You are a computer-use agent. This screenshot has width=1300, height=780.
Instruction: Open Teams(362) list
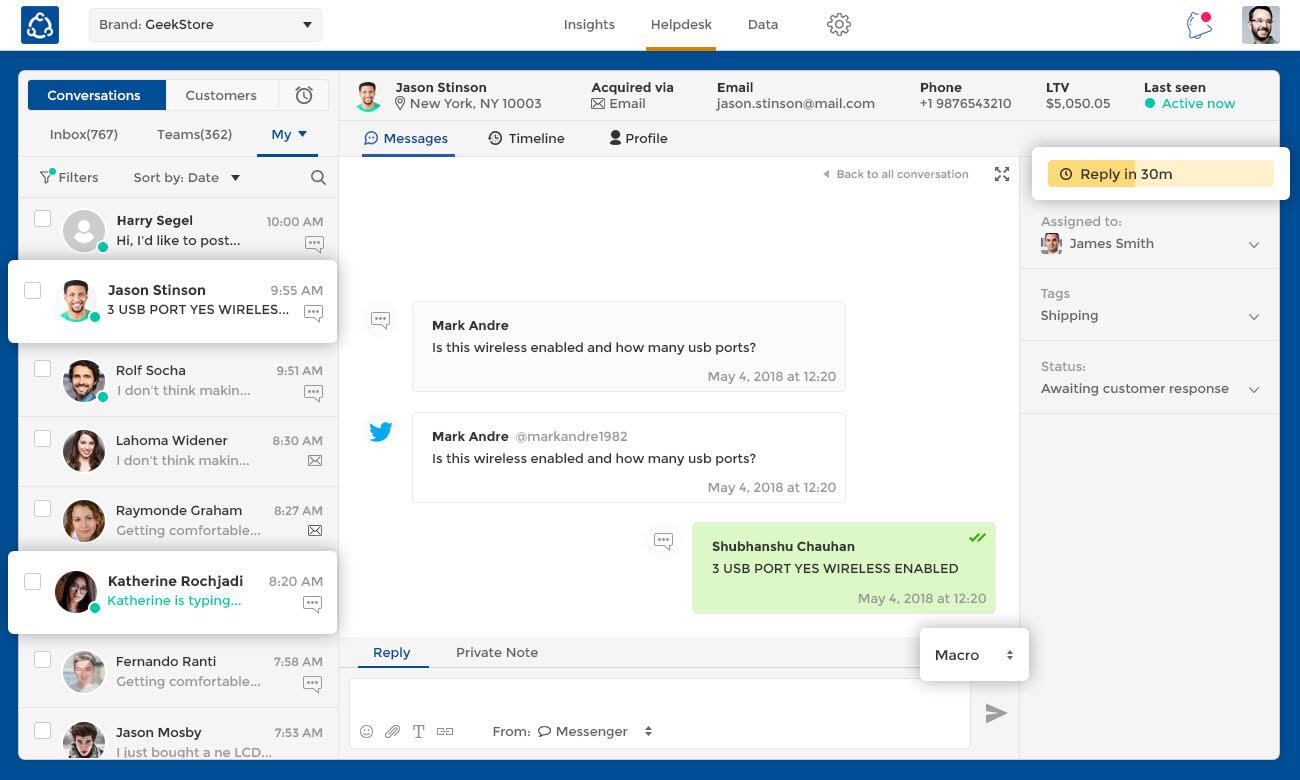click(194, 134)
